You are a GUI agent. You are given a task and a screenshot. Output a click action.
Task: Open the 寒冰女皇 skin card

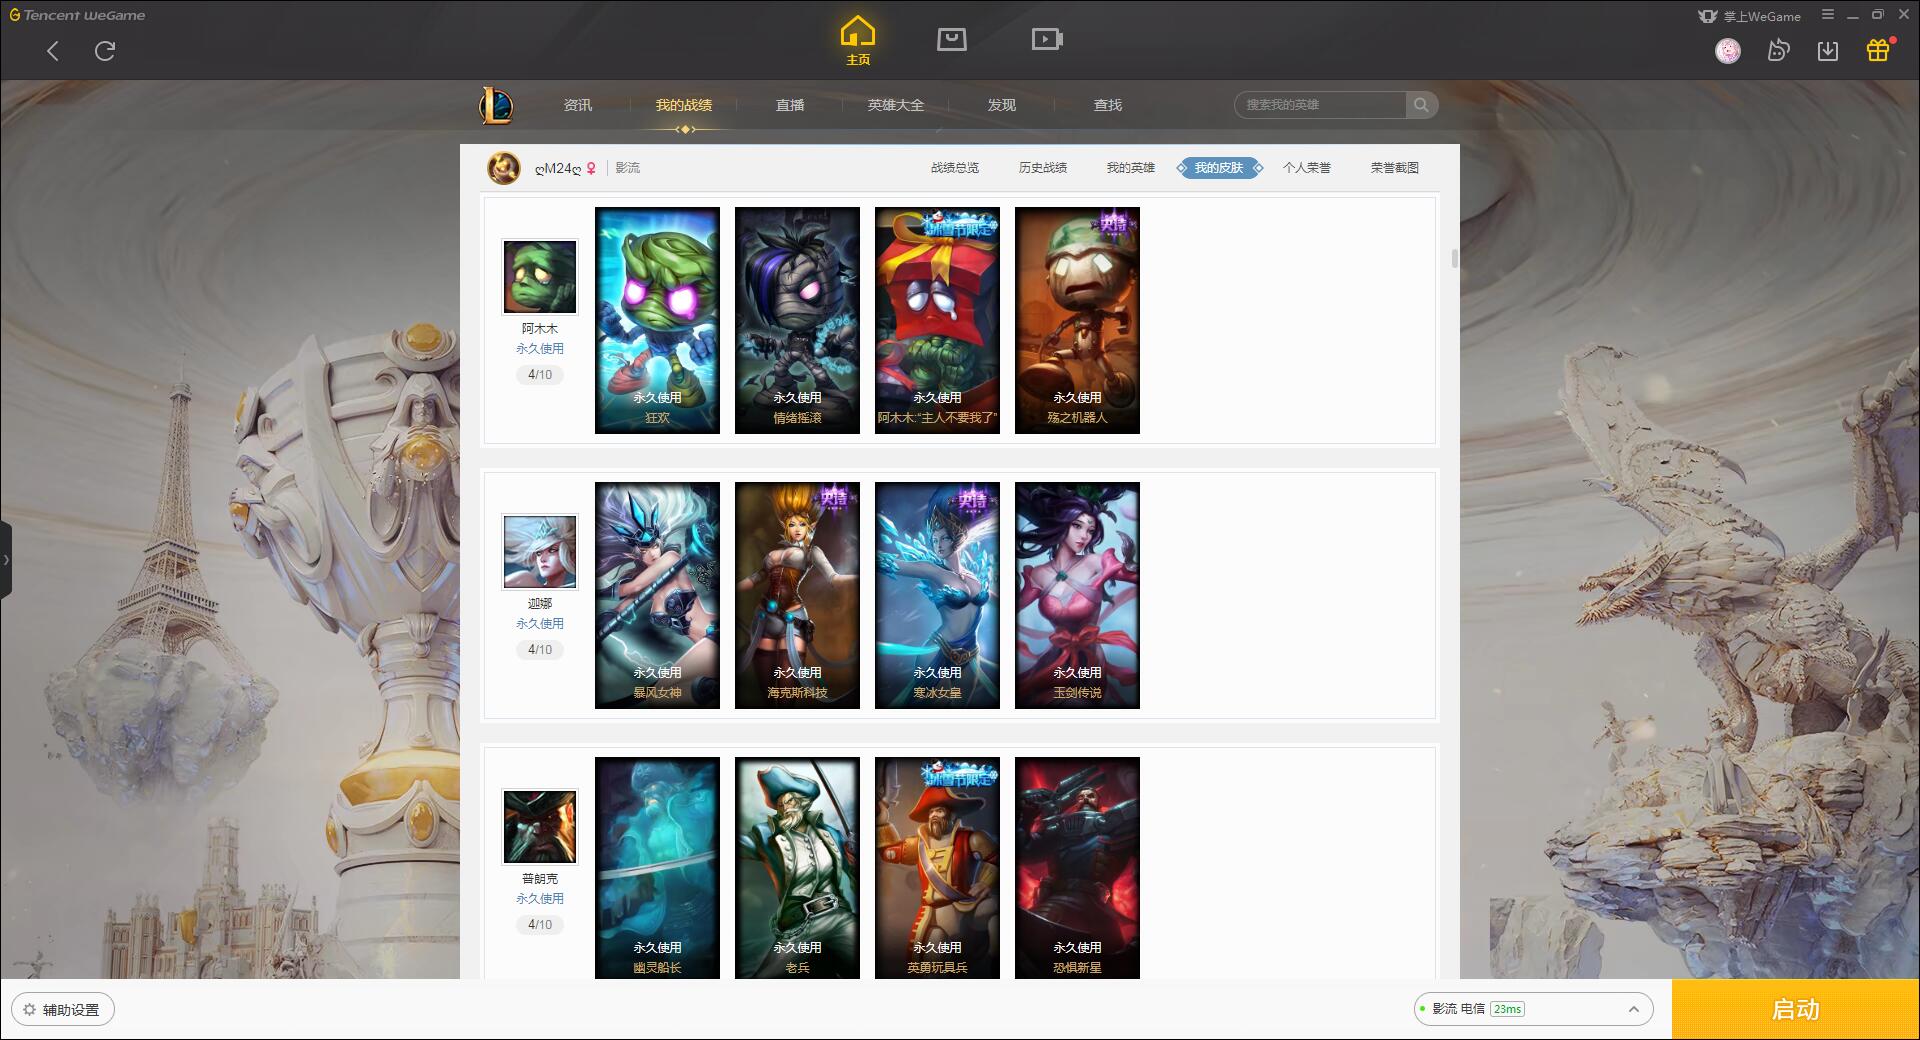tap(937, 595)
